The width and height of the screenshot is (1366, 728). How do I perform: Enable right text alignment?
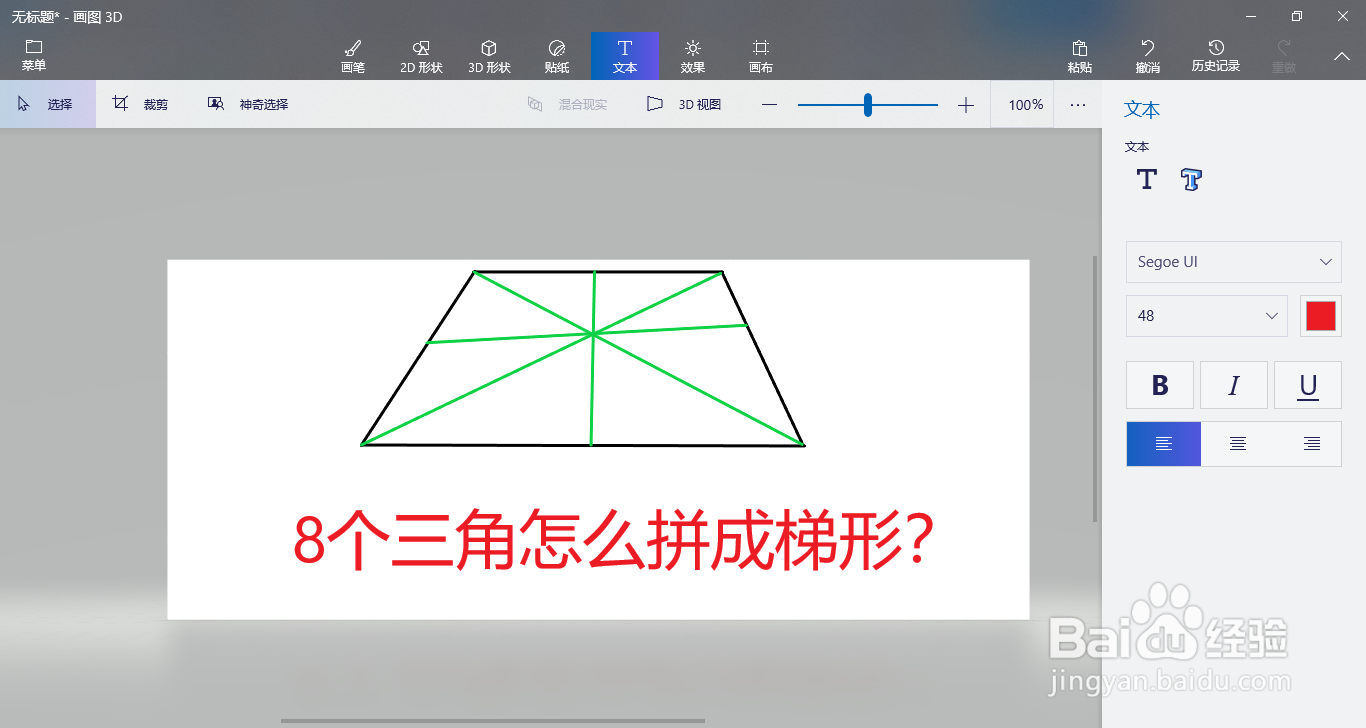[1311, 443]
